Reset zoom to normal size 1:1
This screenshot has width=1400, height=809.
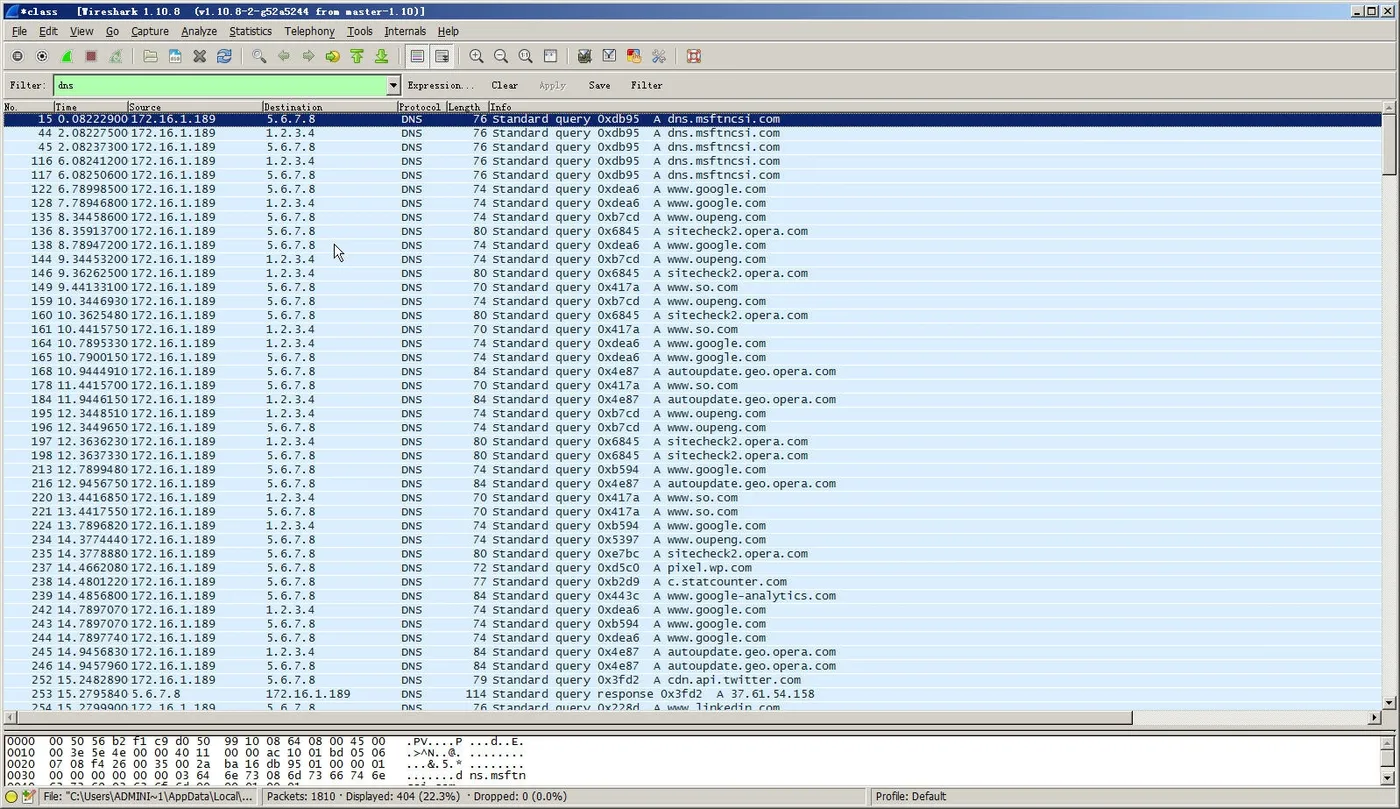(525, 56)
